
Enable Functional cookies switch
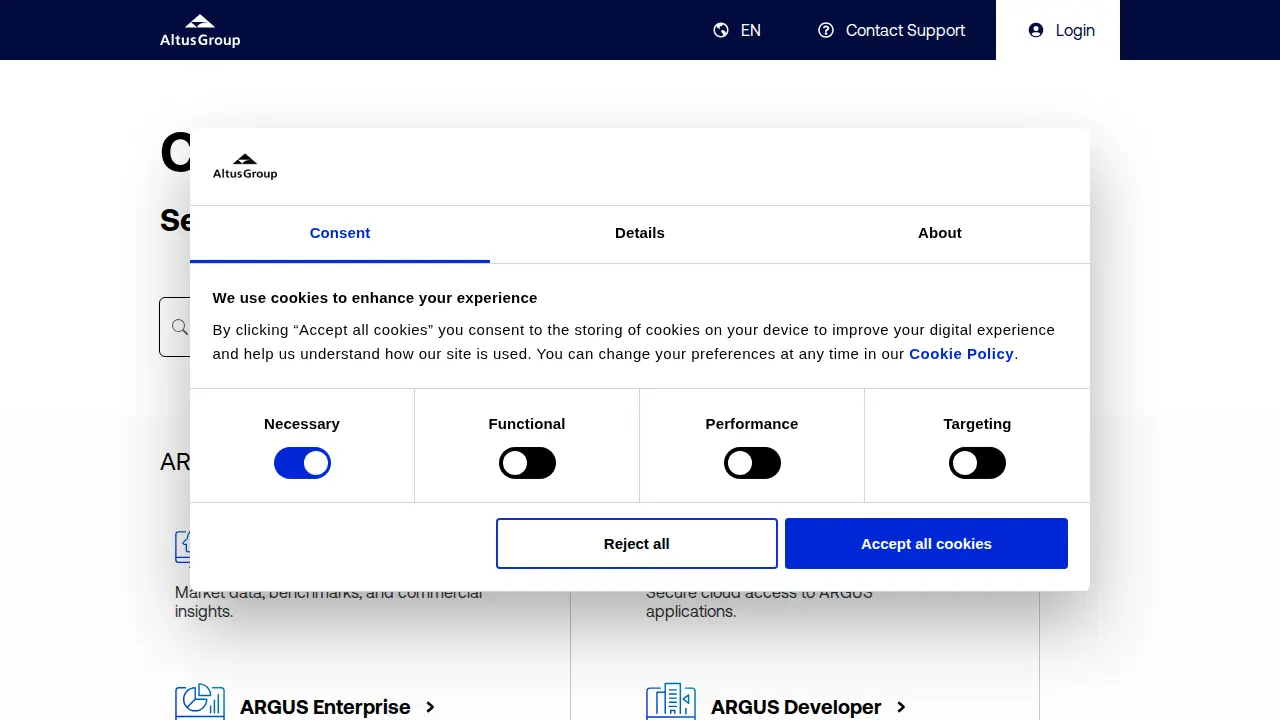(x=527, y=463)
